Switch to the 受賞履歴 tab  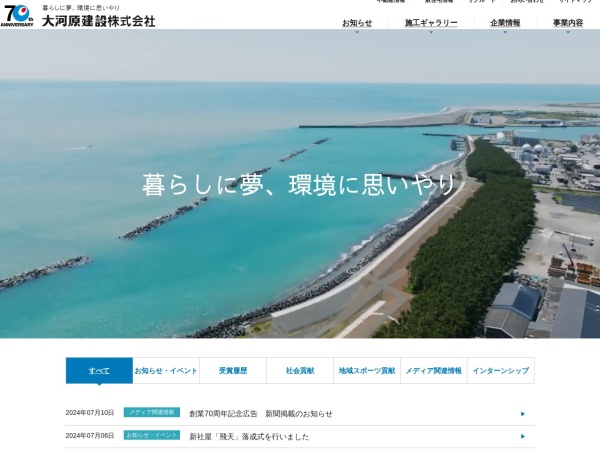233,370
